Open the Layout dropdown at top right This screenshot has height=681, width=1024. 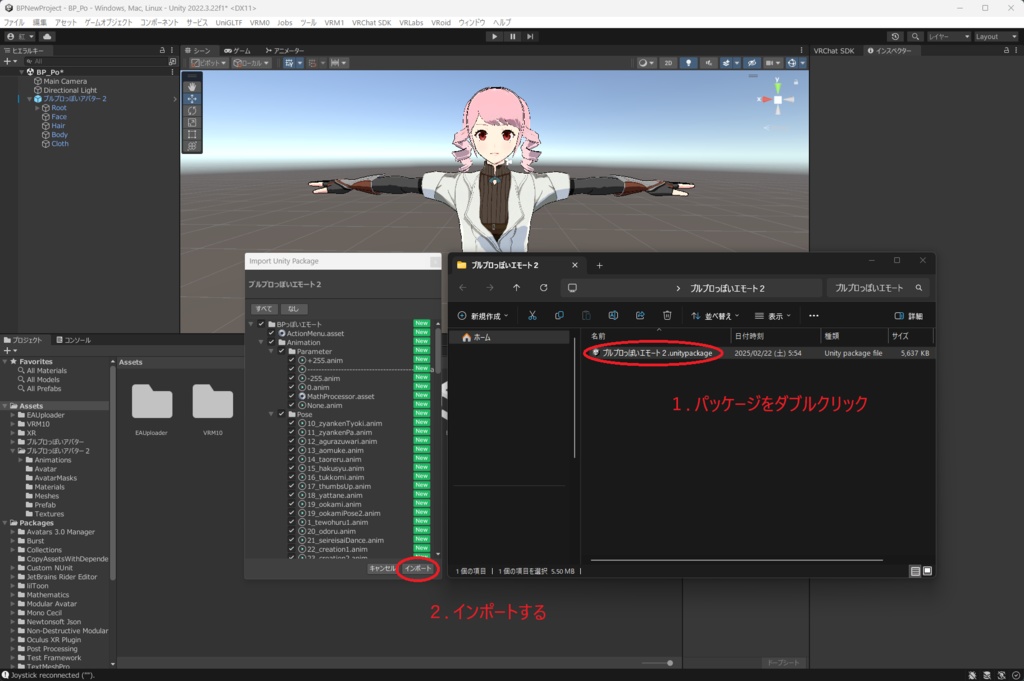[995, 37]
